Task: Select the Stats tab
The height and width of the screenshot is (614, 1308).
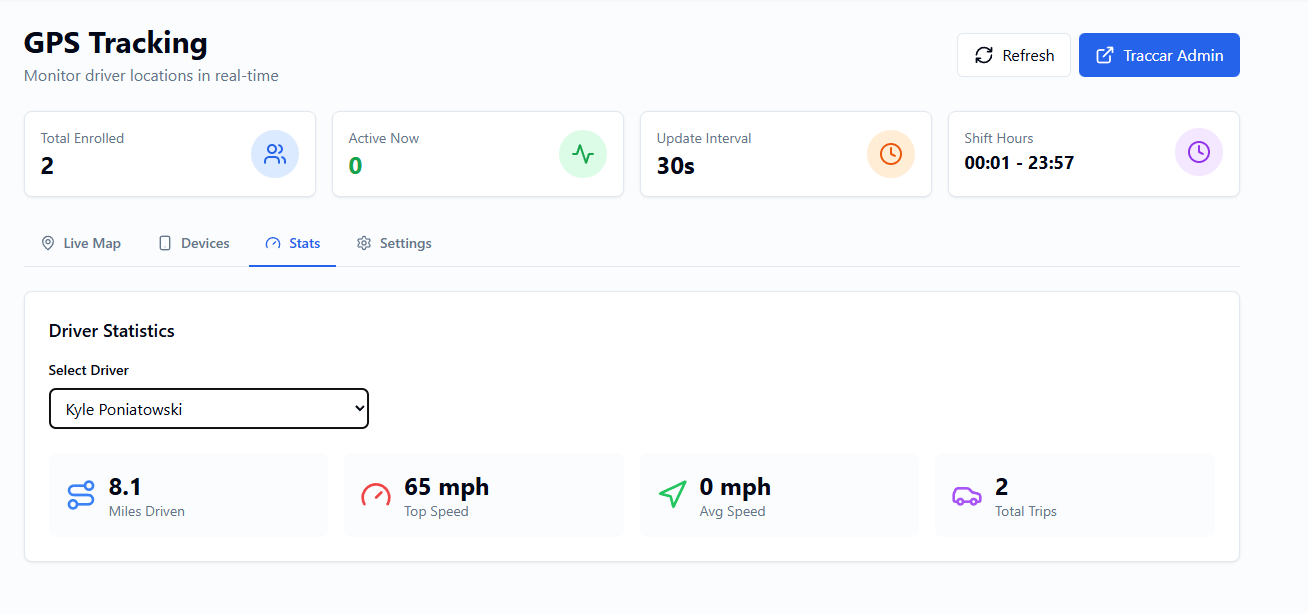Action: [293, 244]
